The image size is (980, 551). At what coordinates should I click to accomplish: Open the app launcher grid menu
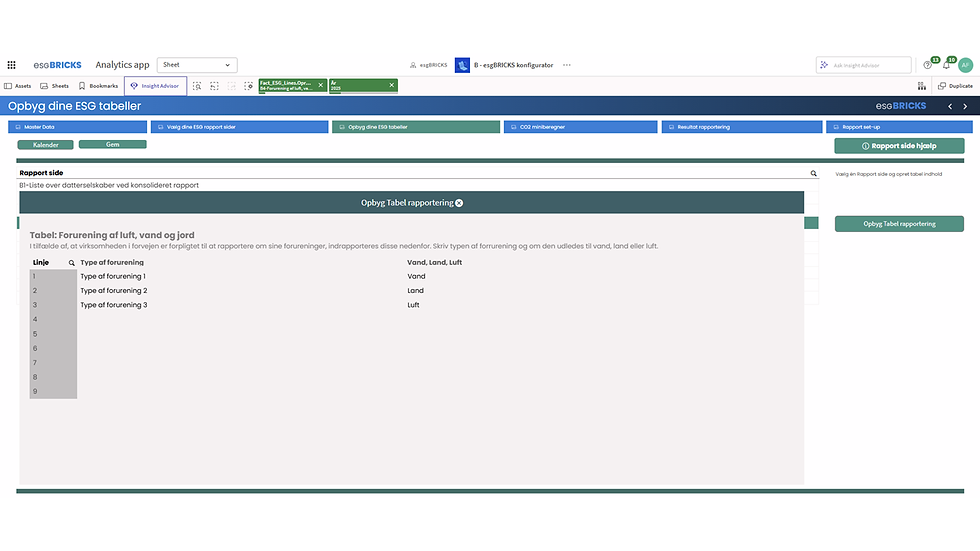click(11, 65)
